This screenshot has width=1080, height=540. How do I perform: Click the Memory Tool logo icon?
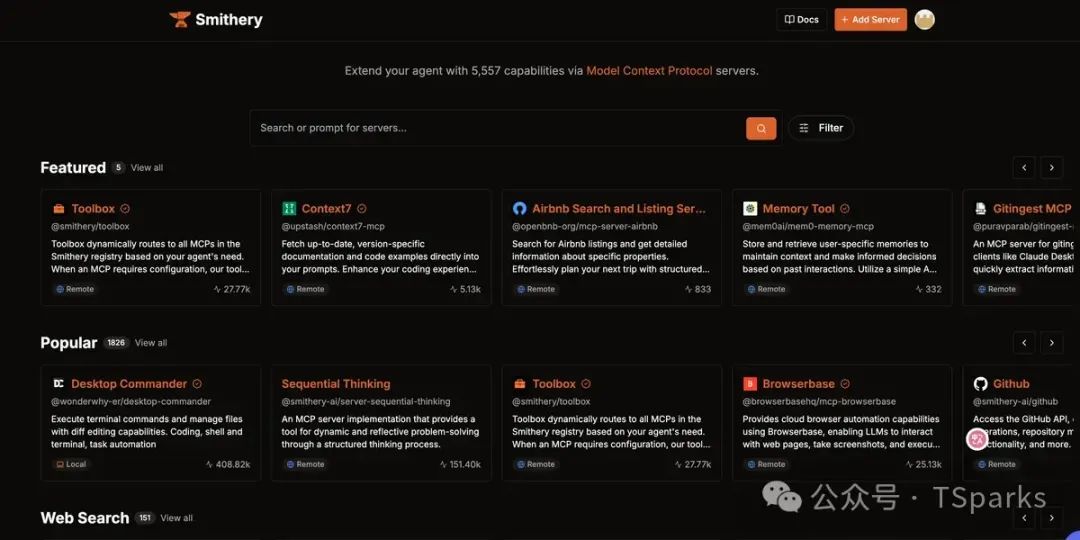(x=750, y=209)
